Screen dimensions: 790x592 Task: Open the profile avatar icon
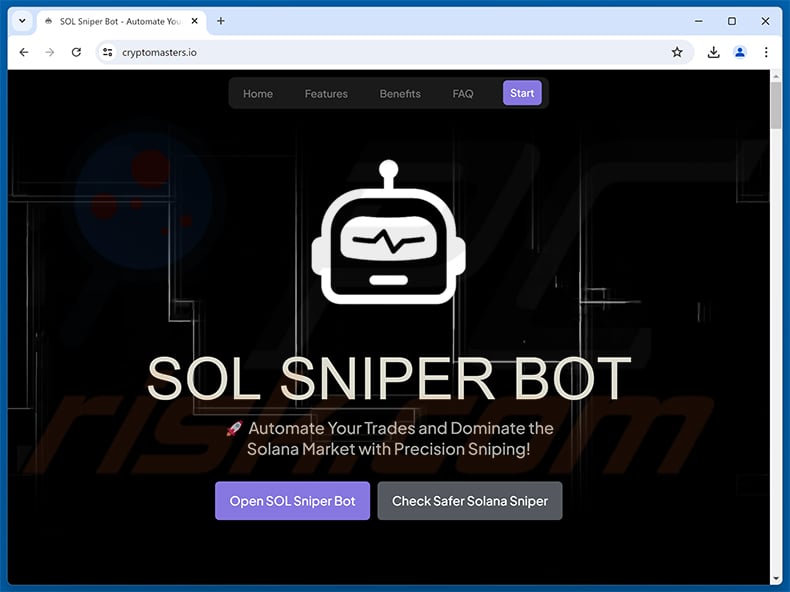[739, 52]
